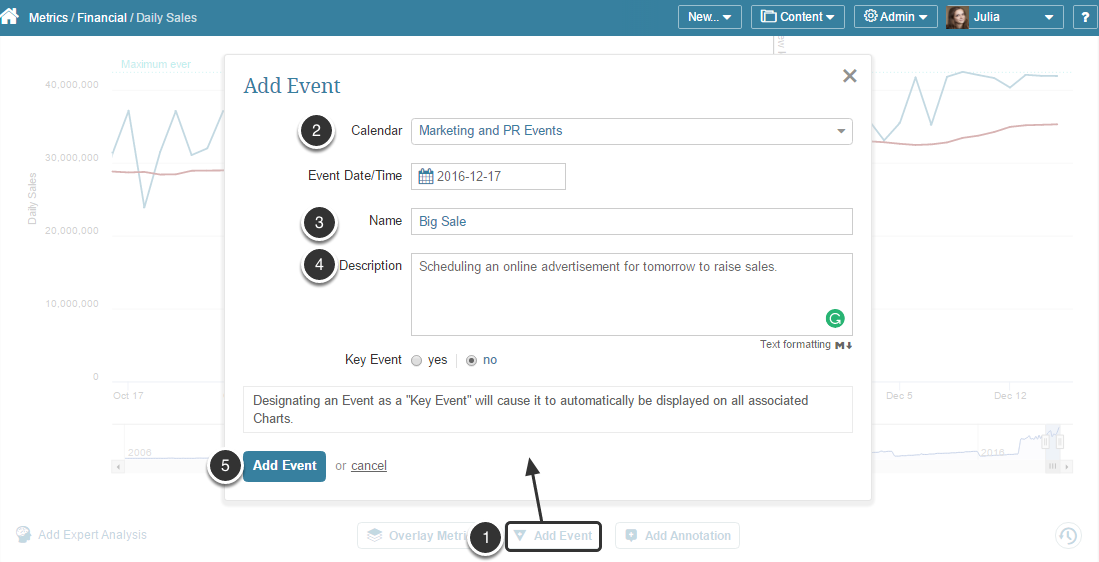This screenshot has height=562, width=1099.
Task: Submit with the Add Event button
Action: tap(285, 466)
